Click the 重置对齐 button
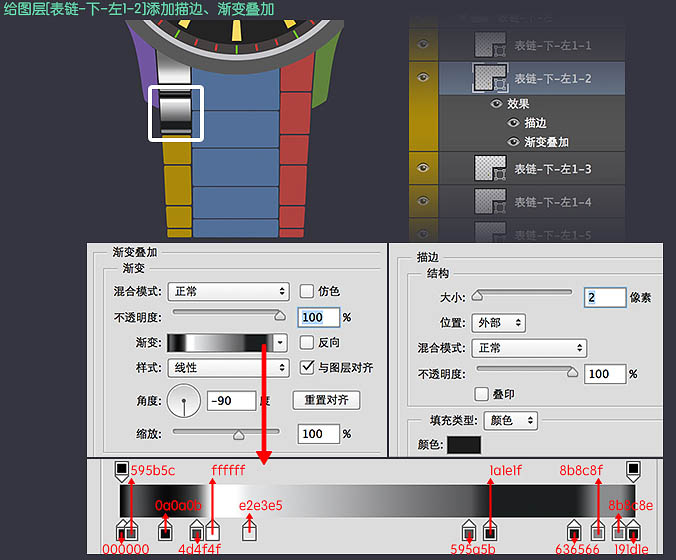The width and height of the screenshot is (676, 560). click(x=326, y=400)
